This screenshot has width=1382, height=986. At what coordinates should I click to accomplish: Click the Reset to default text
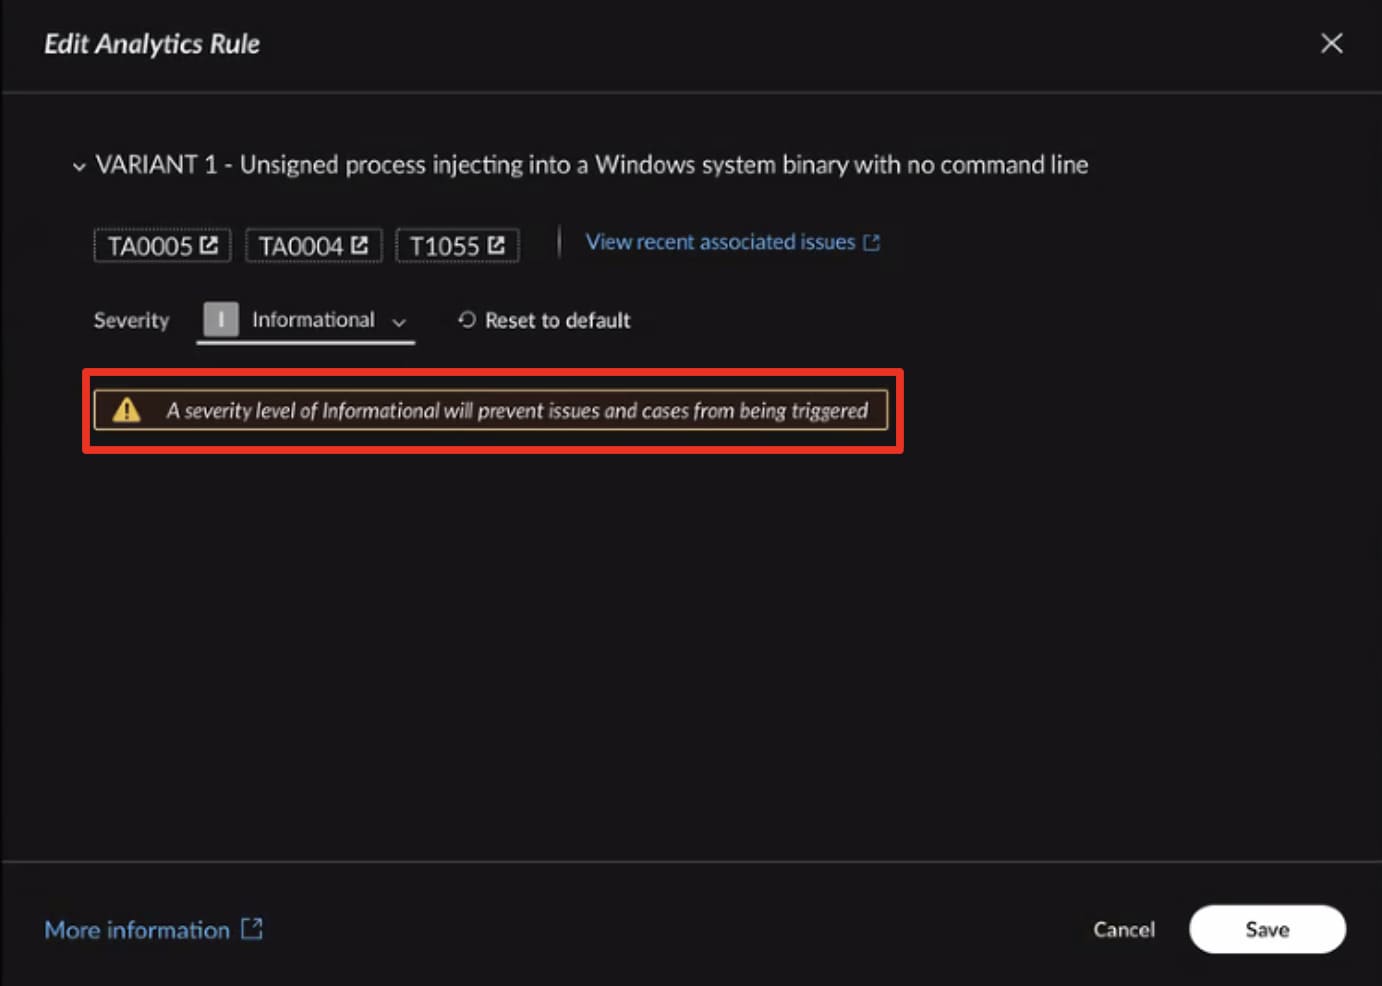(557, 321)
